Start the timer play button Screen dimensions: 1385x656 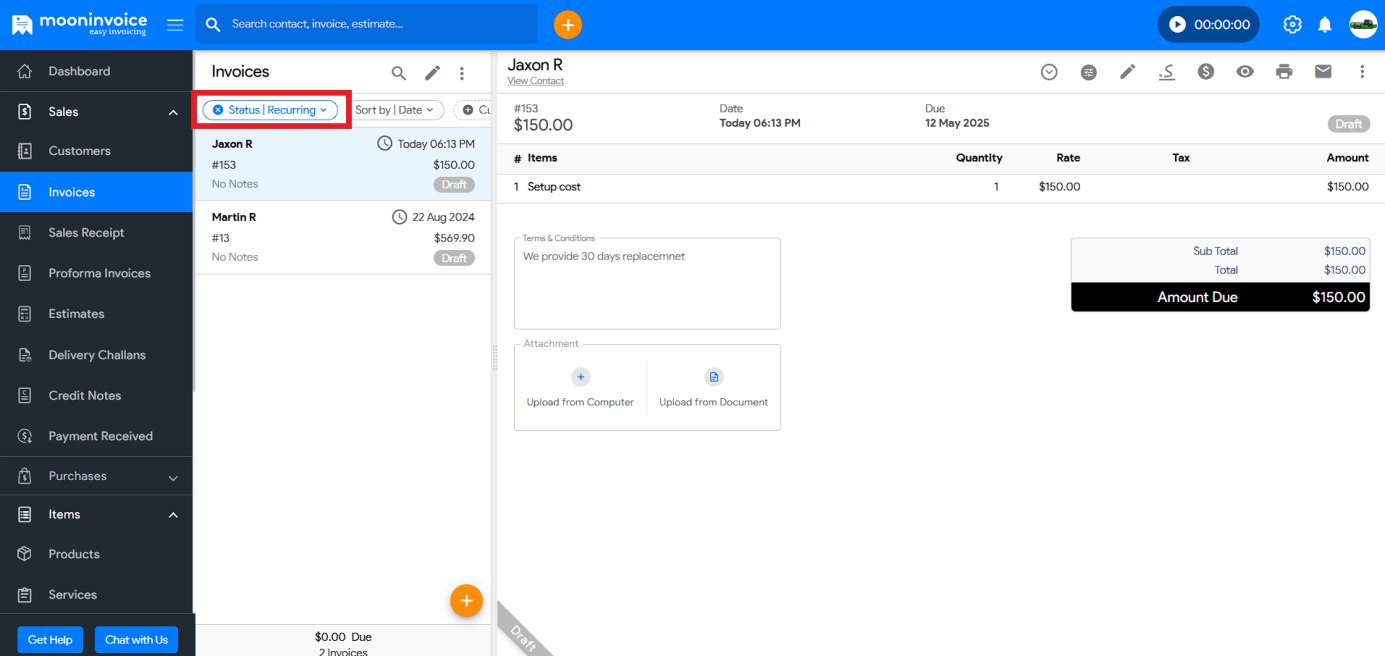coord(1177,25)
